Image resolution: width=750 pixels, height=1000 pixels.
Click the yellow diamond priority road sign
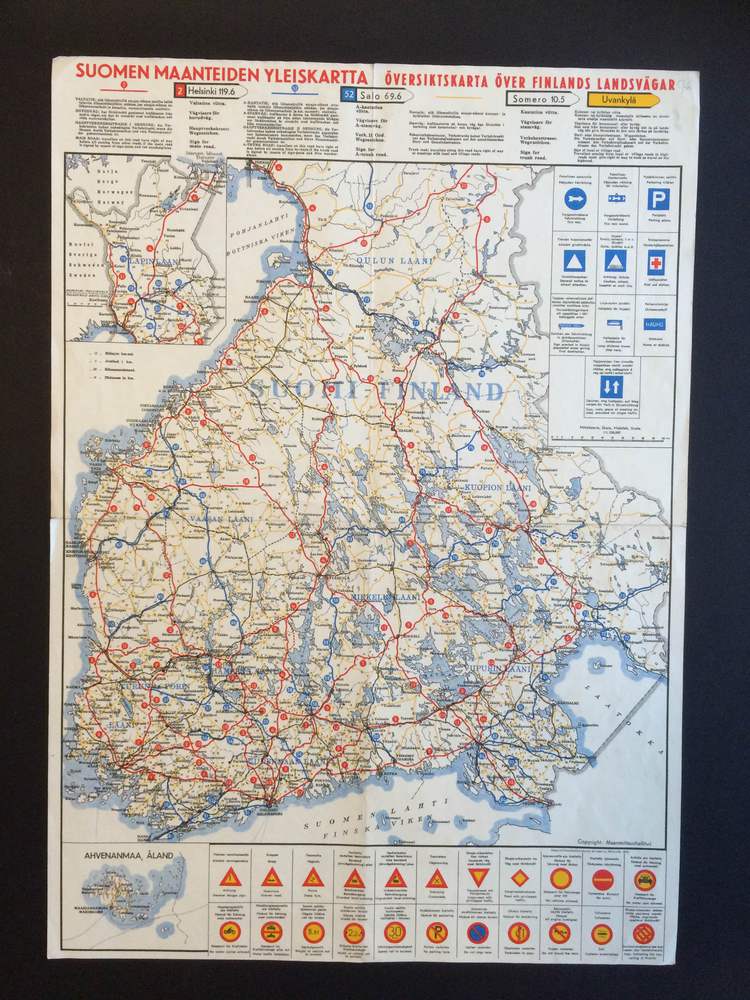(519, 879)
